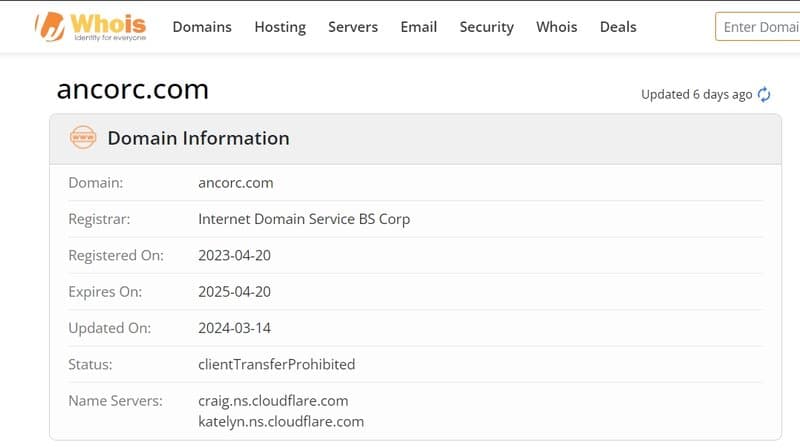The image size is (800, 448).
Task: Open the Hosting menu
Action: (280, 27)
